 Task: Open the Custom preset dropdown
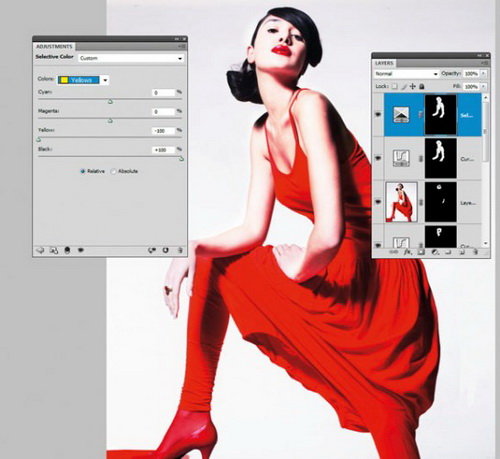click(131, 58)
